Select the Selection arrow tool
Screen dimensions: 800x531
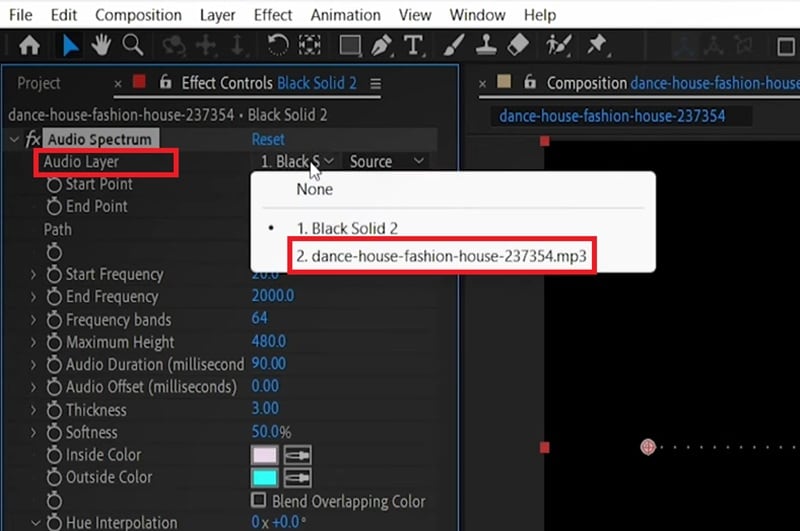[x=70, y=46]
